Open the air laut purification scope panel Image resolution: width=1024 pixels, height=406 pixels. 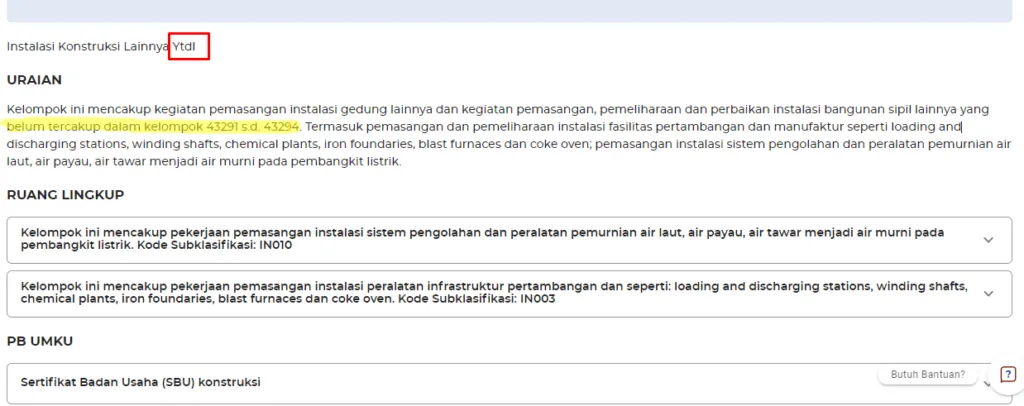pyautogui.click(x=480, y=240)
